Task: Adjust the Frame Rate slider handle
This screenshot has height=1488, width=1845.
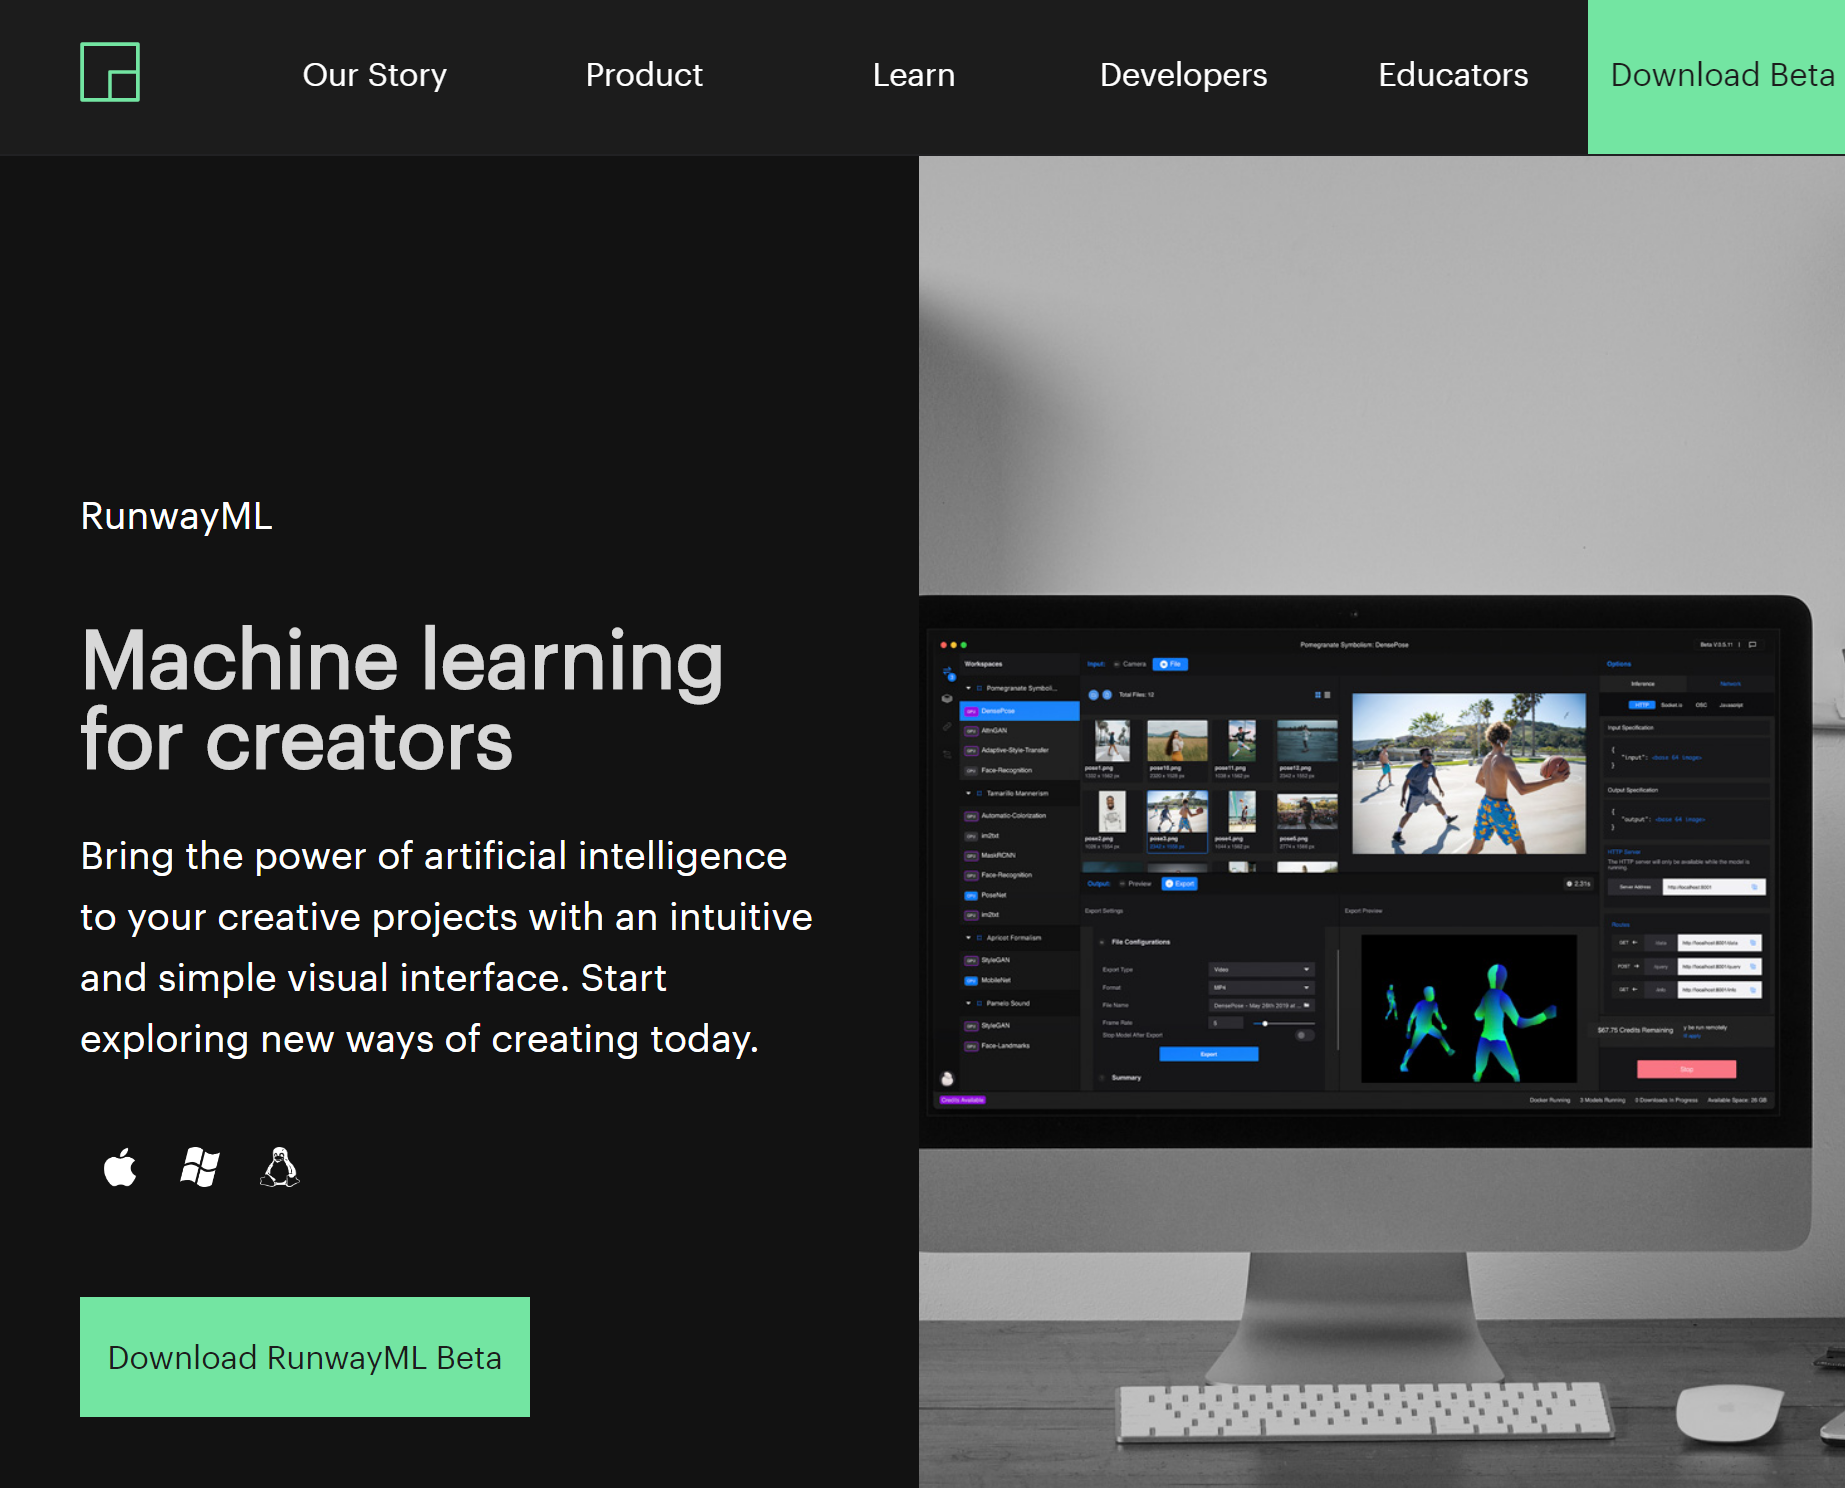Action: [x=1265, y=1023]
